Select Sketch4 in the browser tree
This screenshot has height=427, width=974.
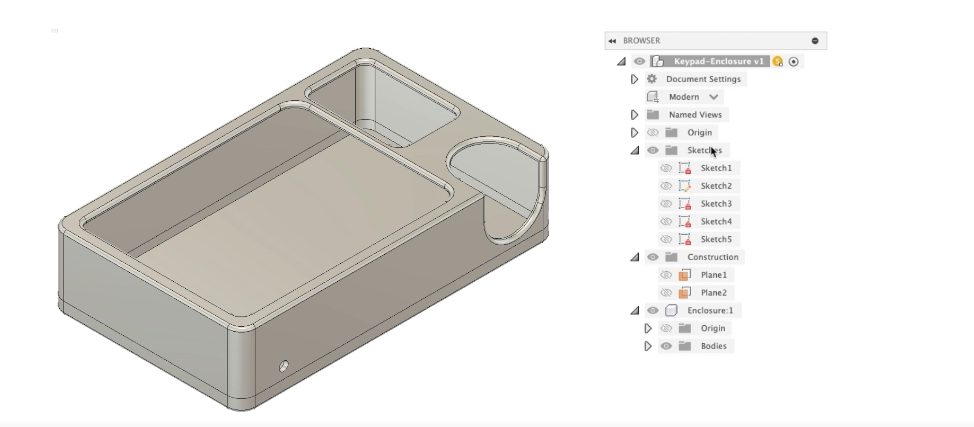(x=716, y=222)
